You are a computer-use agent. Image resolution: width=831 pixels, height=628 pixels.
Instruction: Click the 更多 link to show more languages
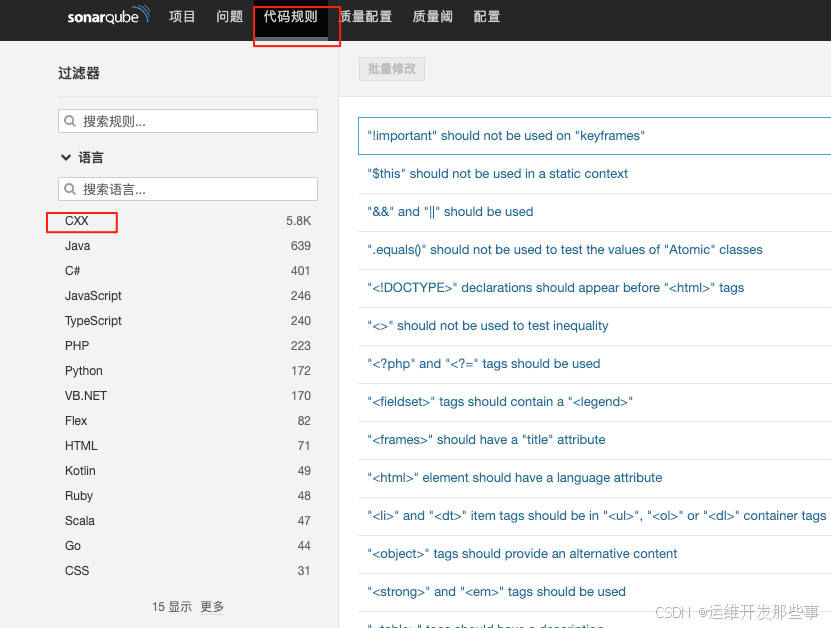pyautogui.click(x=212, y=606)
